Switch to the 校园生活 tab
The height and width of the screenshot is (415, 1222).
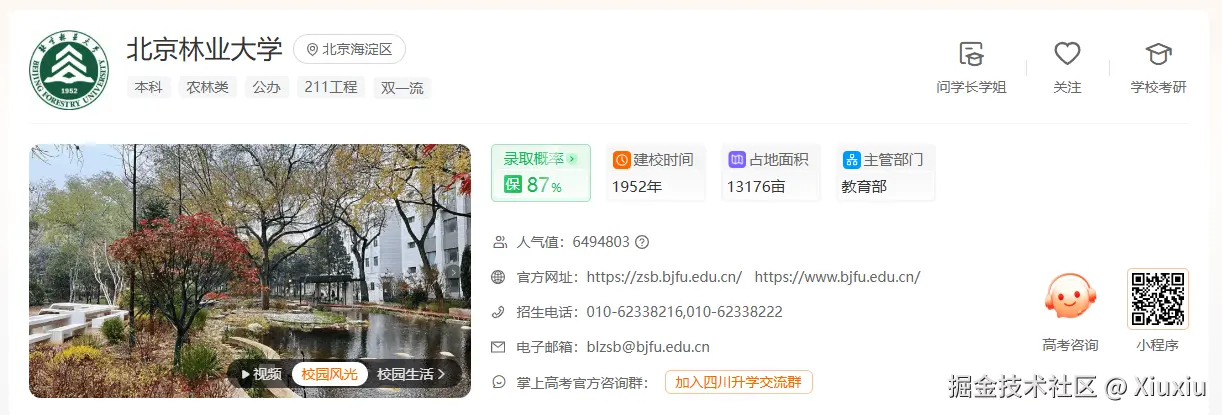coord(405,375)
